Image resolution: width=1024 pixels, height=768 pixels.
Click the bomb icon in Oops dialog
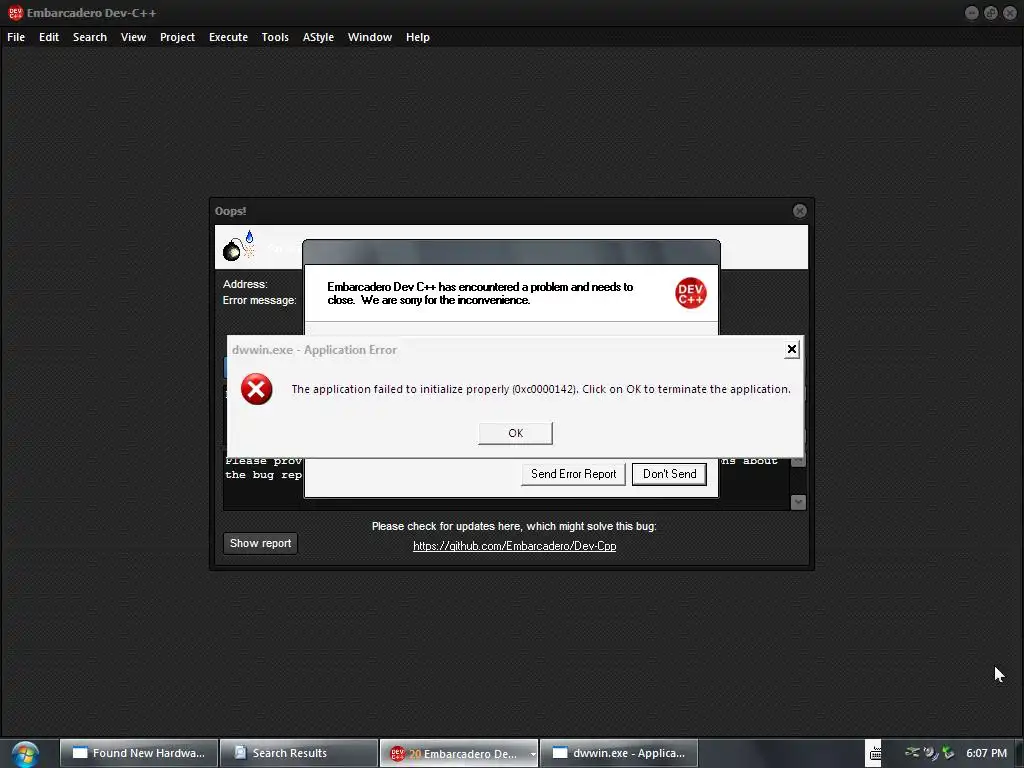[238, 246]
